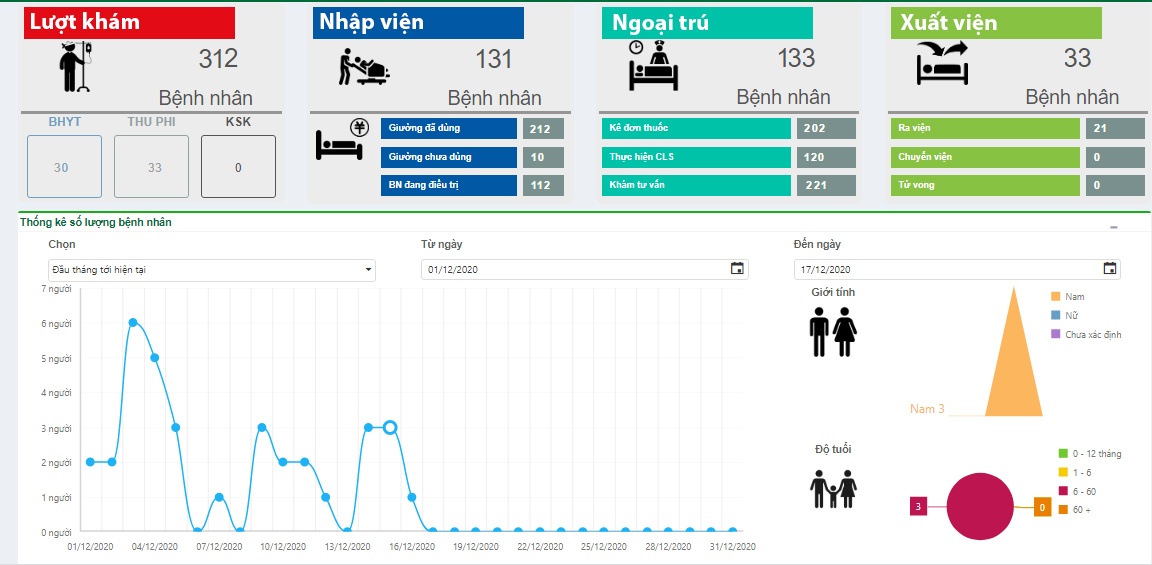
Task: Open calendar picker for Đến ngày
Action: [1109, 269]
